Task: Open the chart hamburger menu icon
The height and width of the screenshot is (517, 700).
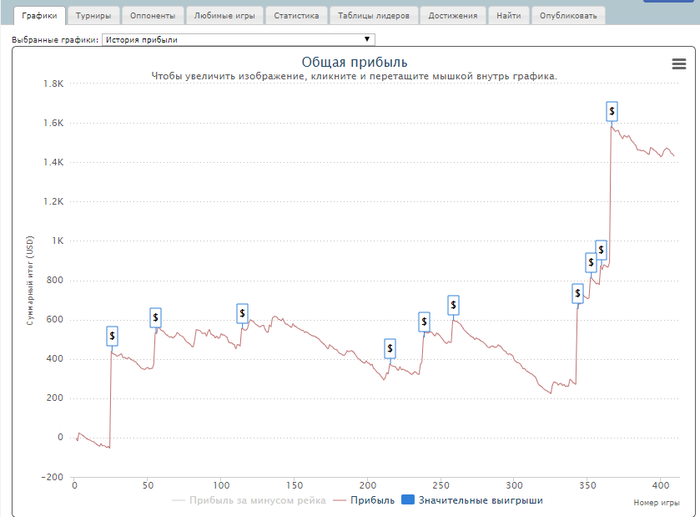Action: tap(679, 64)
